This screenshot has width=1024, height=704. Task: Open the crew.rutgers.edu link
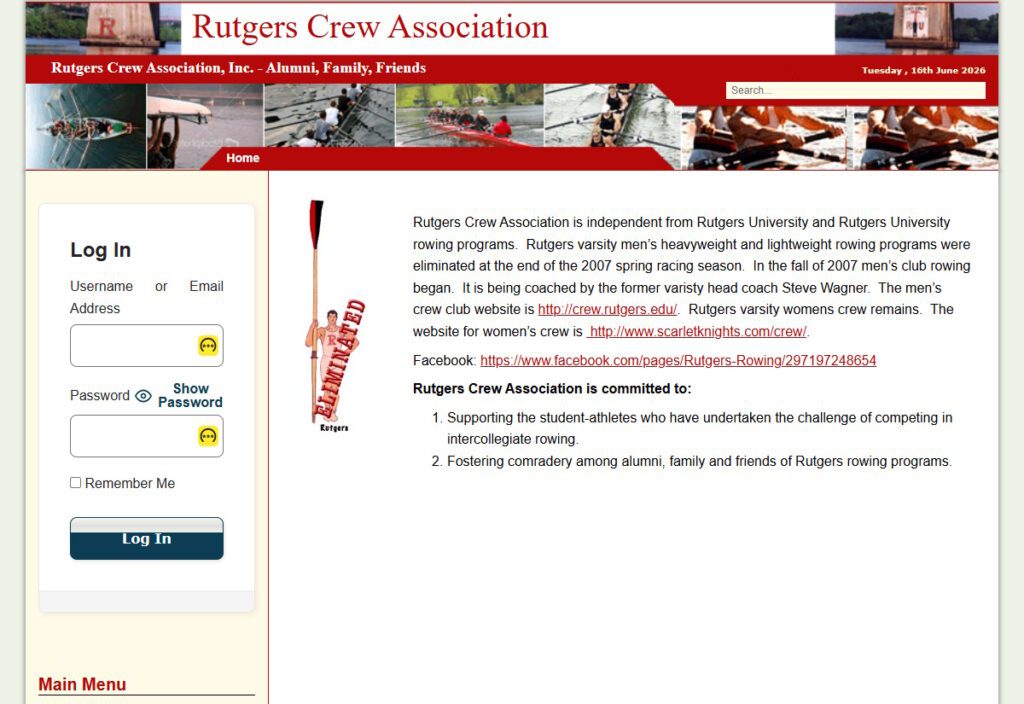click(x=607, y=310)
